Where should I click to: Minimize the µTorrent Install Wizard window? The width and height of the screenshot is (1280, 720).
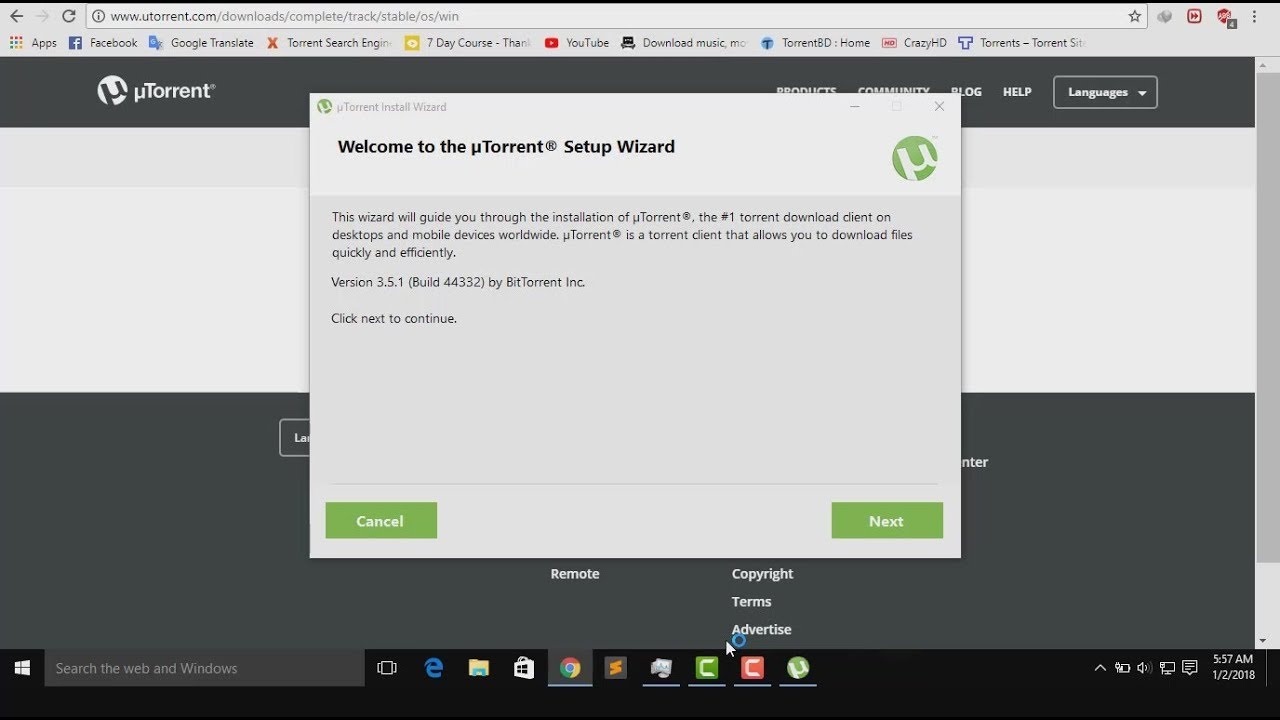(x=855, y=106)
